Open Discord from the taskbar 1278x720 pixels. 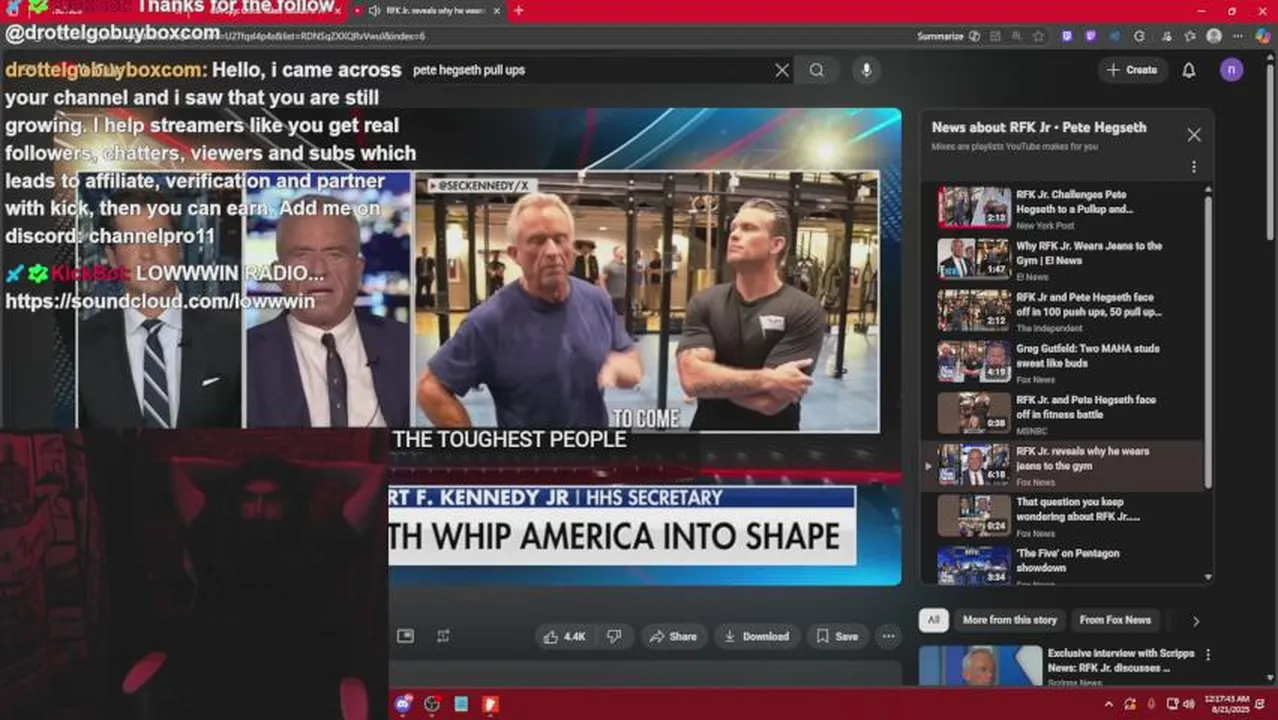403,704
